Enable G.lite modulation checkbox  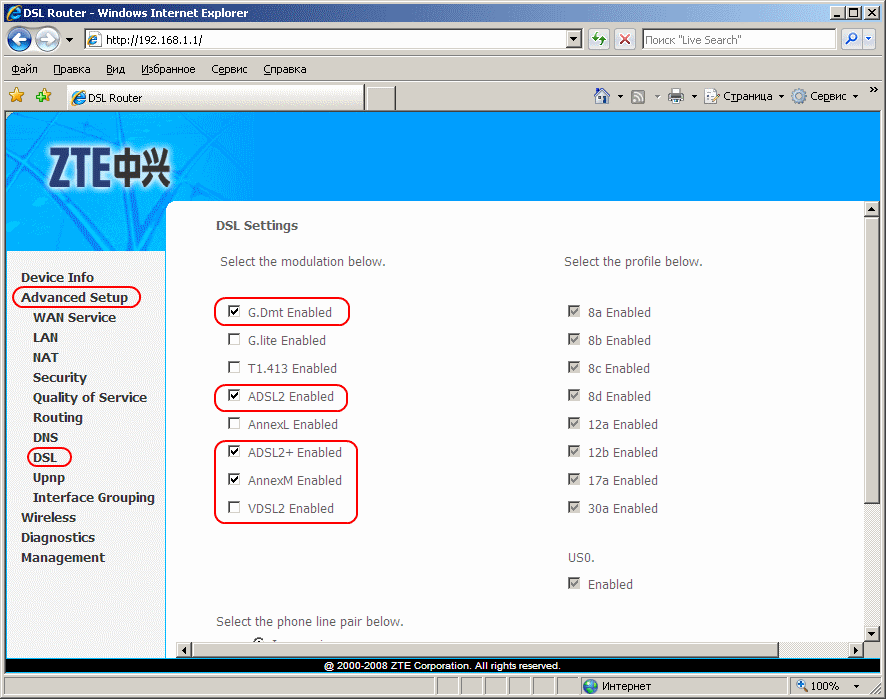click(234, 340)
